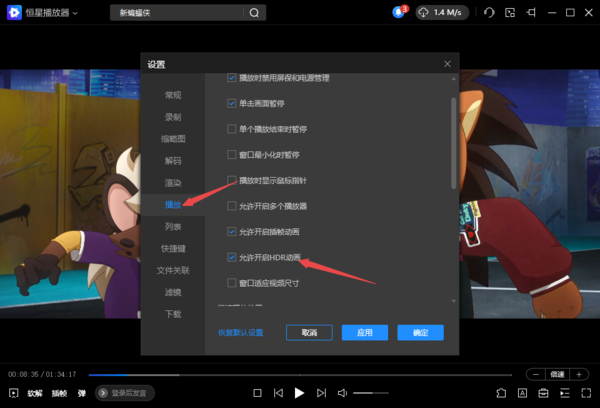The height and width of the screenshot is (408, 600).
Task: Uncheck 播放时禁用屏保和电源管理
Action: click(232, 78)
